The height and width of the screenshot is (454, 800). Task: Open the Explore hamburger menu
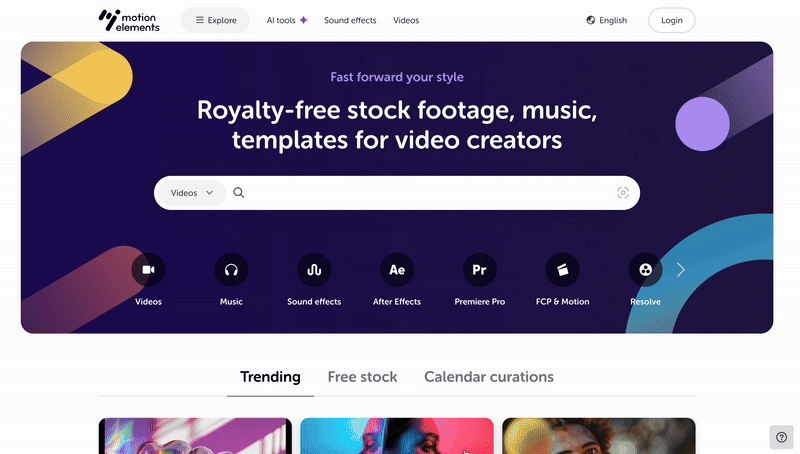point(215,20)
